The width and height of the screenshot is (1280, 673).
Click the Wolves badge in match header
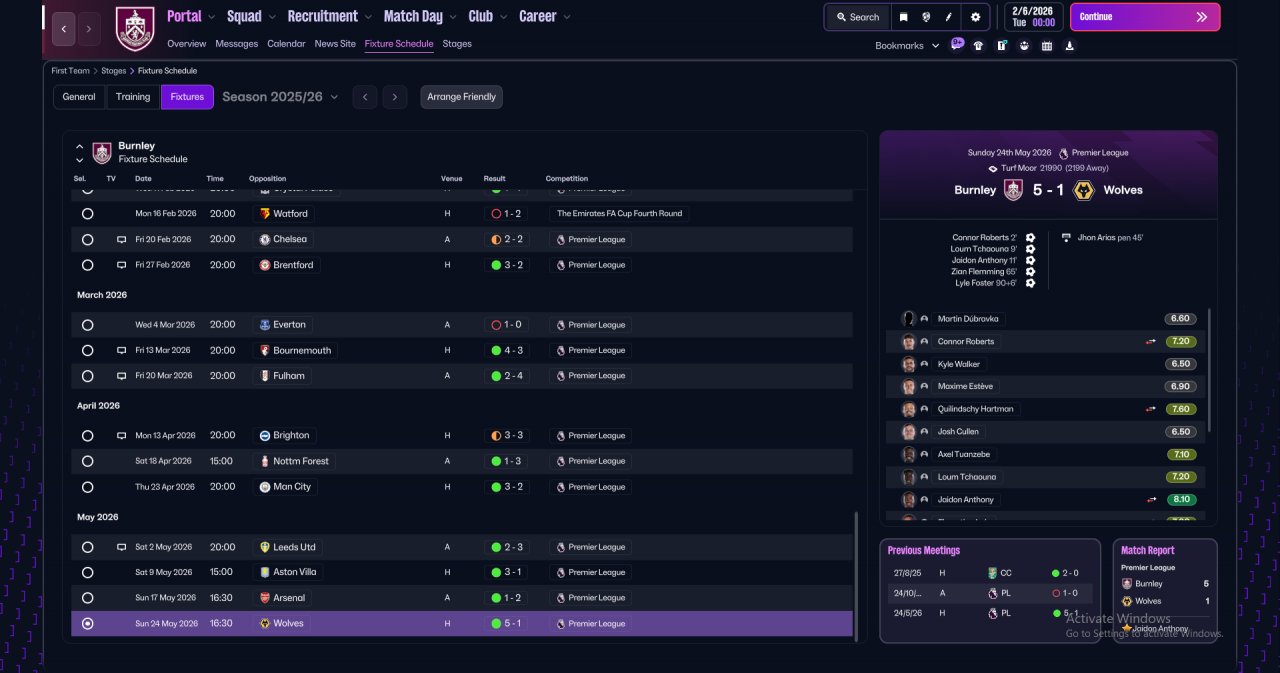(1083, 190)
